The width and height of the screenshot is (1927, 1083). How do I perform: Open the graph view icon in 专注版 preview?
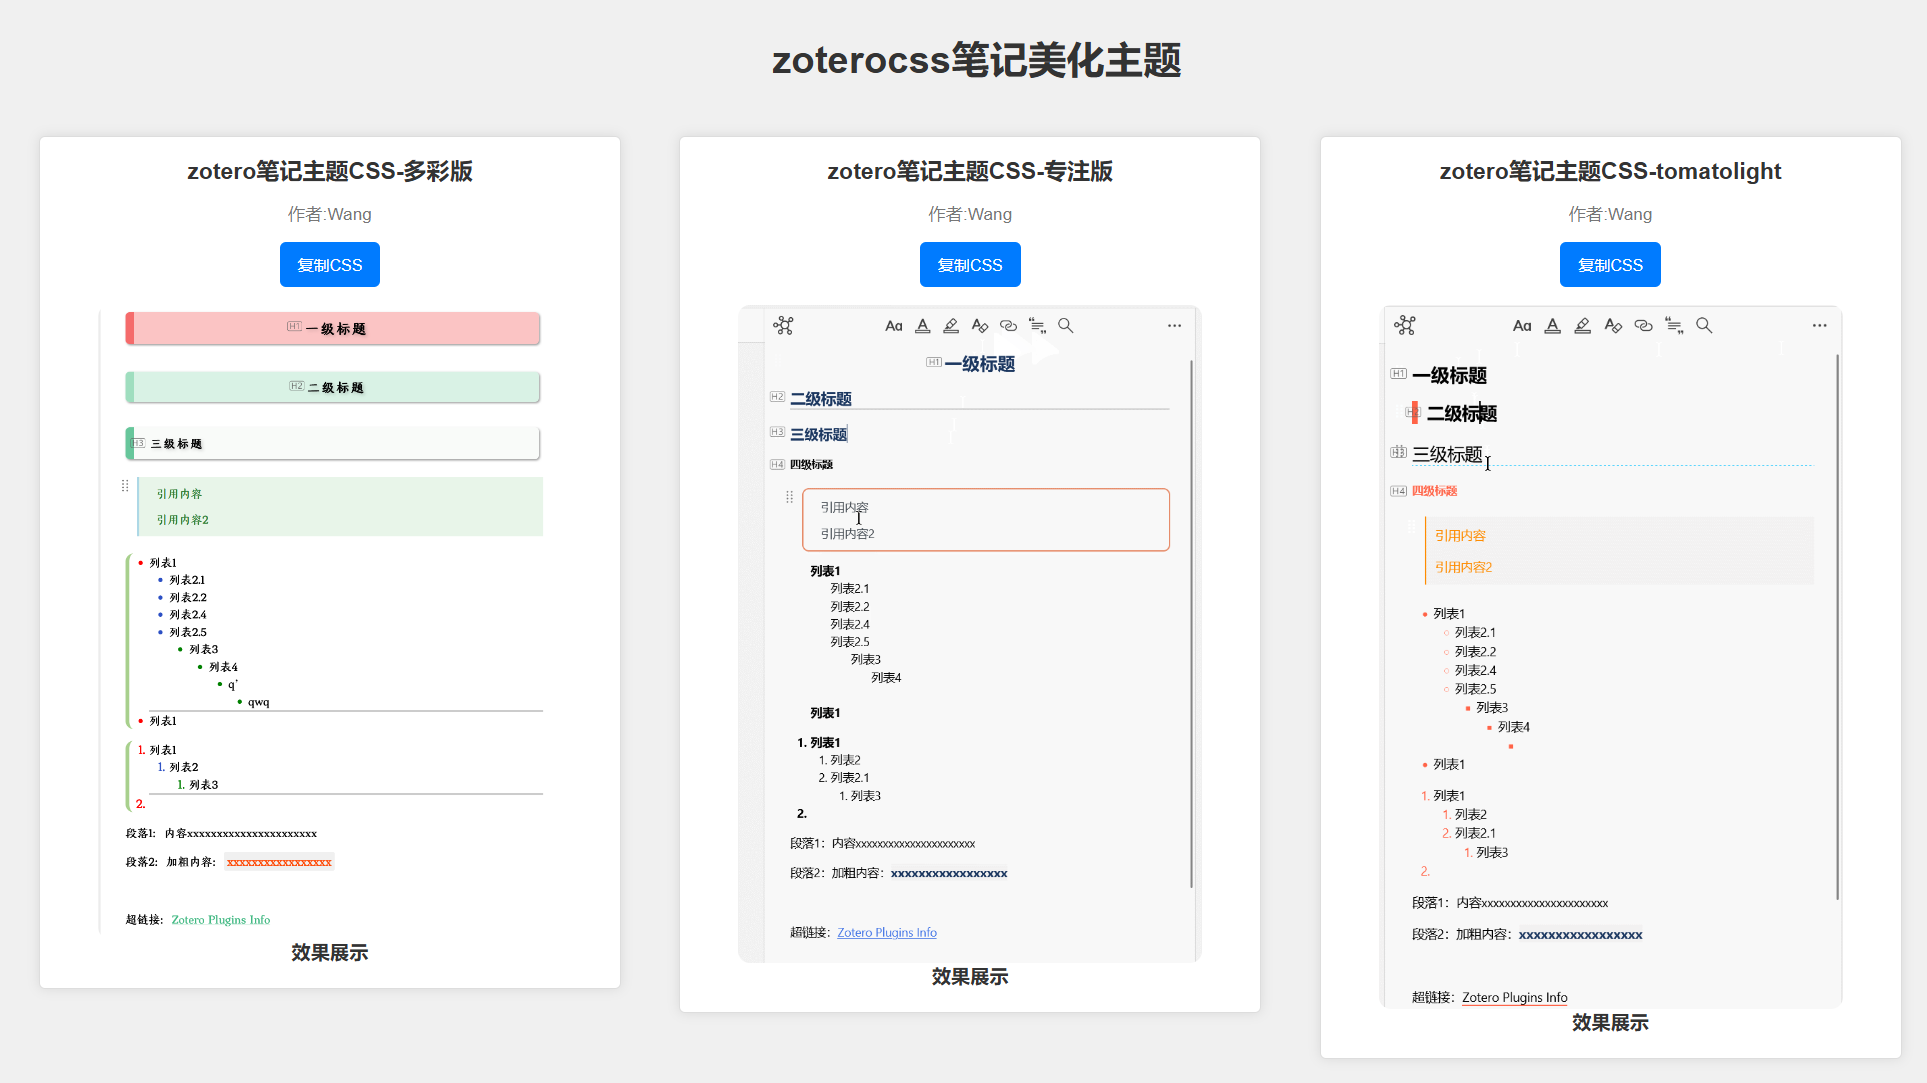783,325
